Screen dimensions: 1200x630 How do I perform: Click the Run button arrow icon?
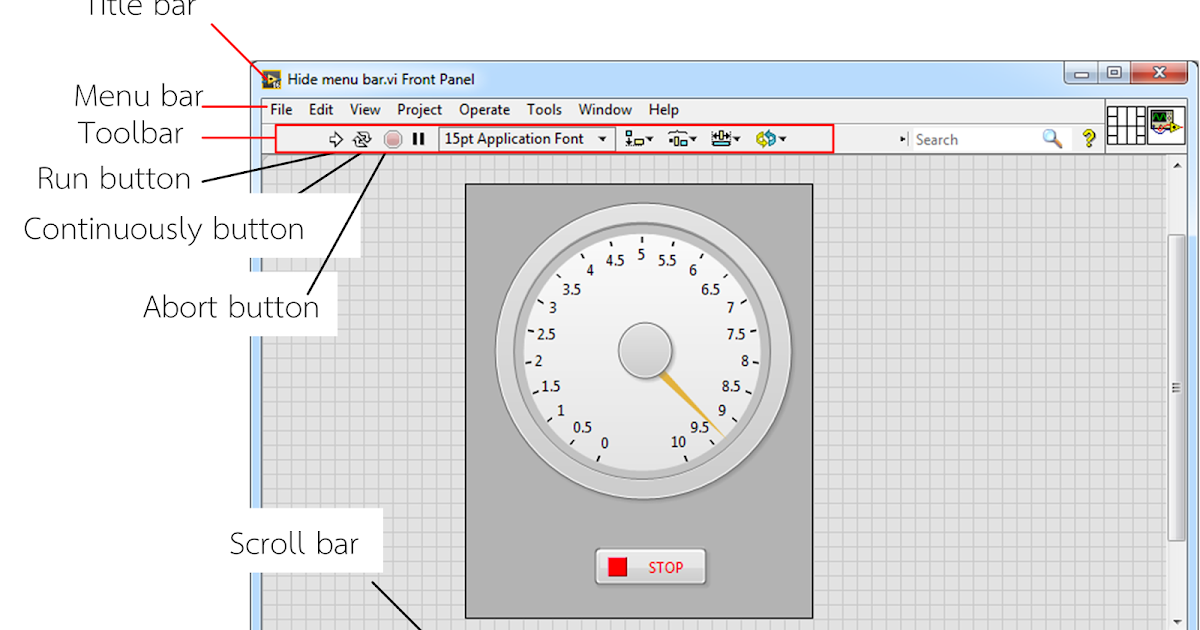pos(337,138)
